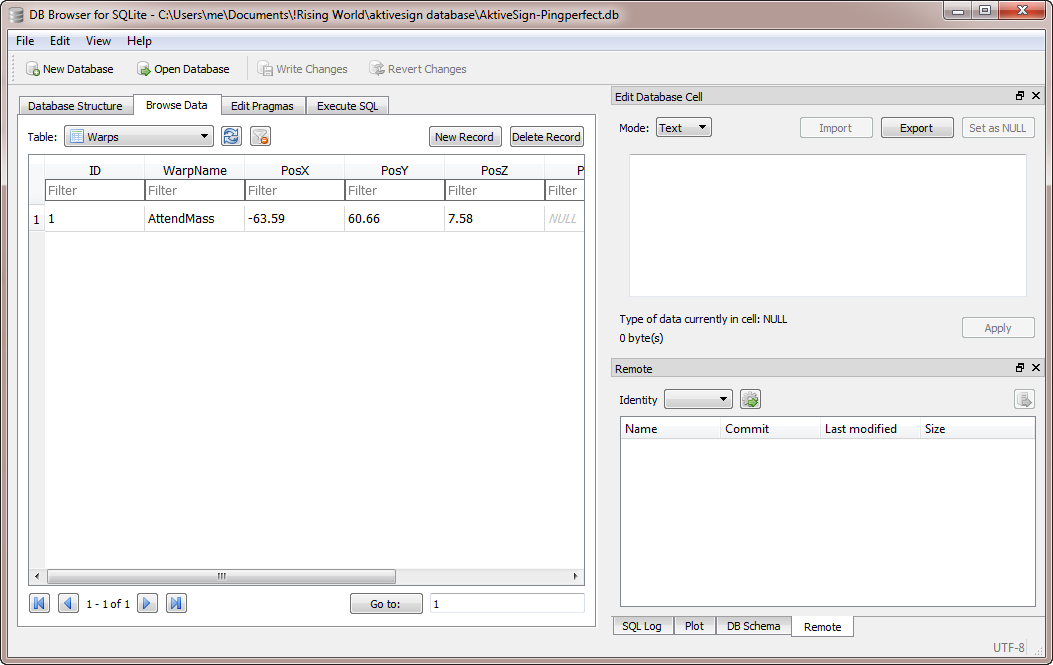This screenshot has height=665, width=1053.
Task: Jump to the last record using the navigation arrow
Action: [x=176, y=603]
